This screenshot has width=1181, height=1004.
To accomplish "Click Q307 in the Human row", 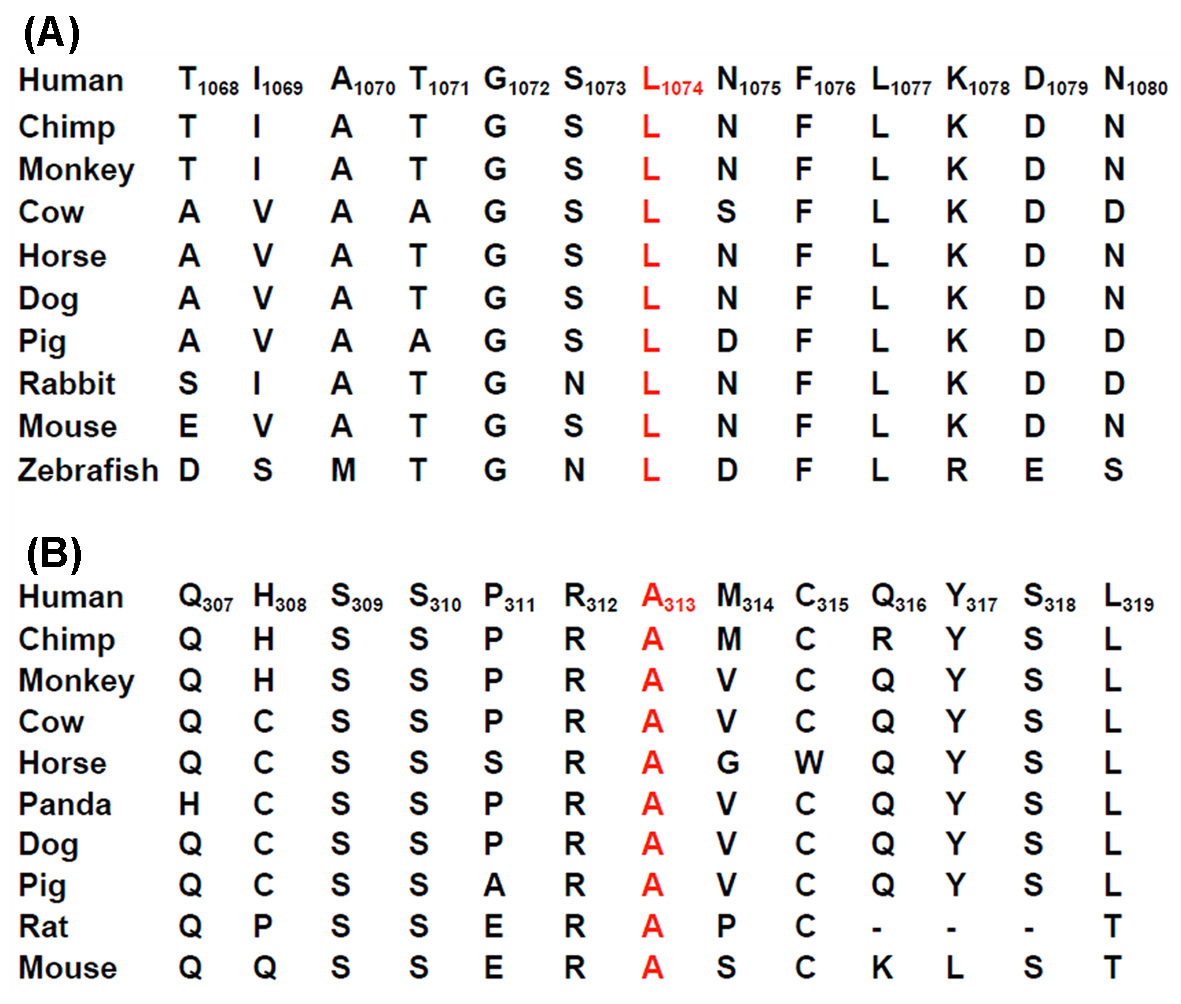I will point(201,599).
